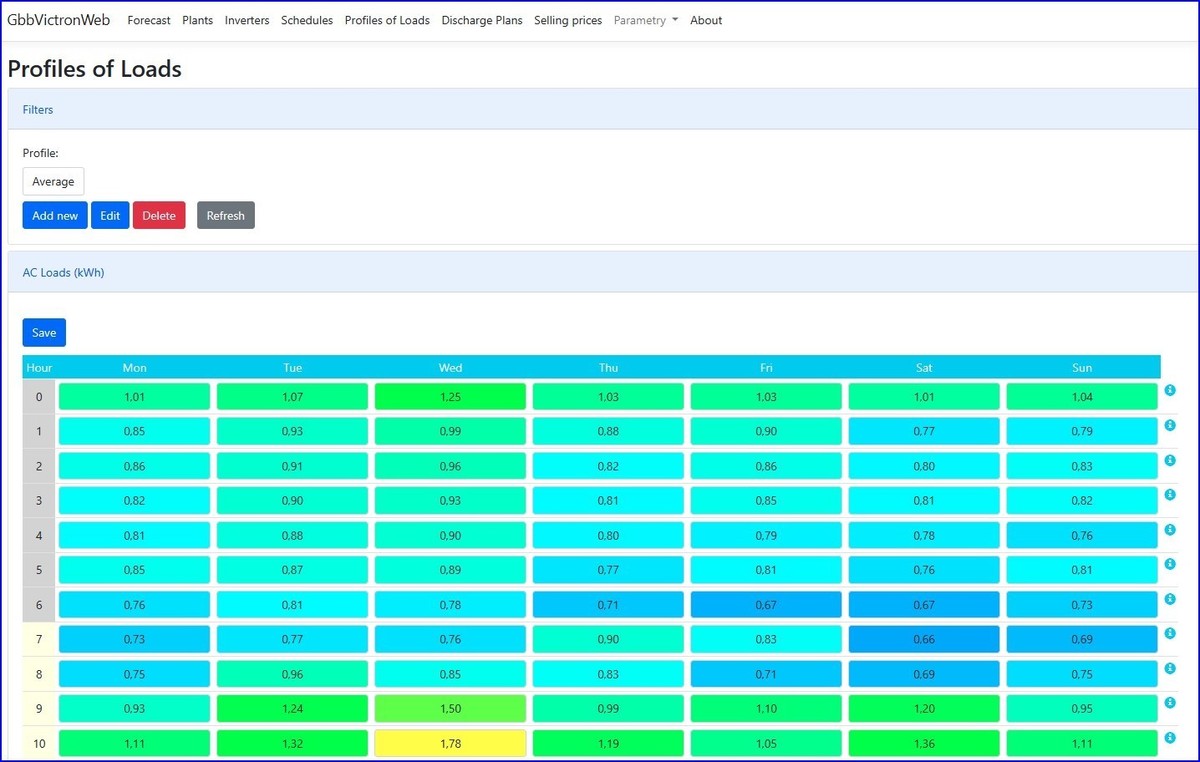Click the red Delete button
The image size is (1200, 762).
pos(159,216)
